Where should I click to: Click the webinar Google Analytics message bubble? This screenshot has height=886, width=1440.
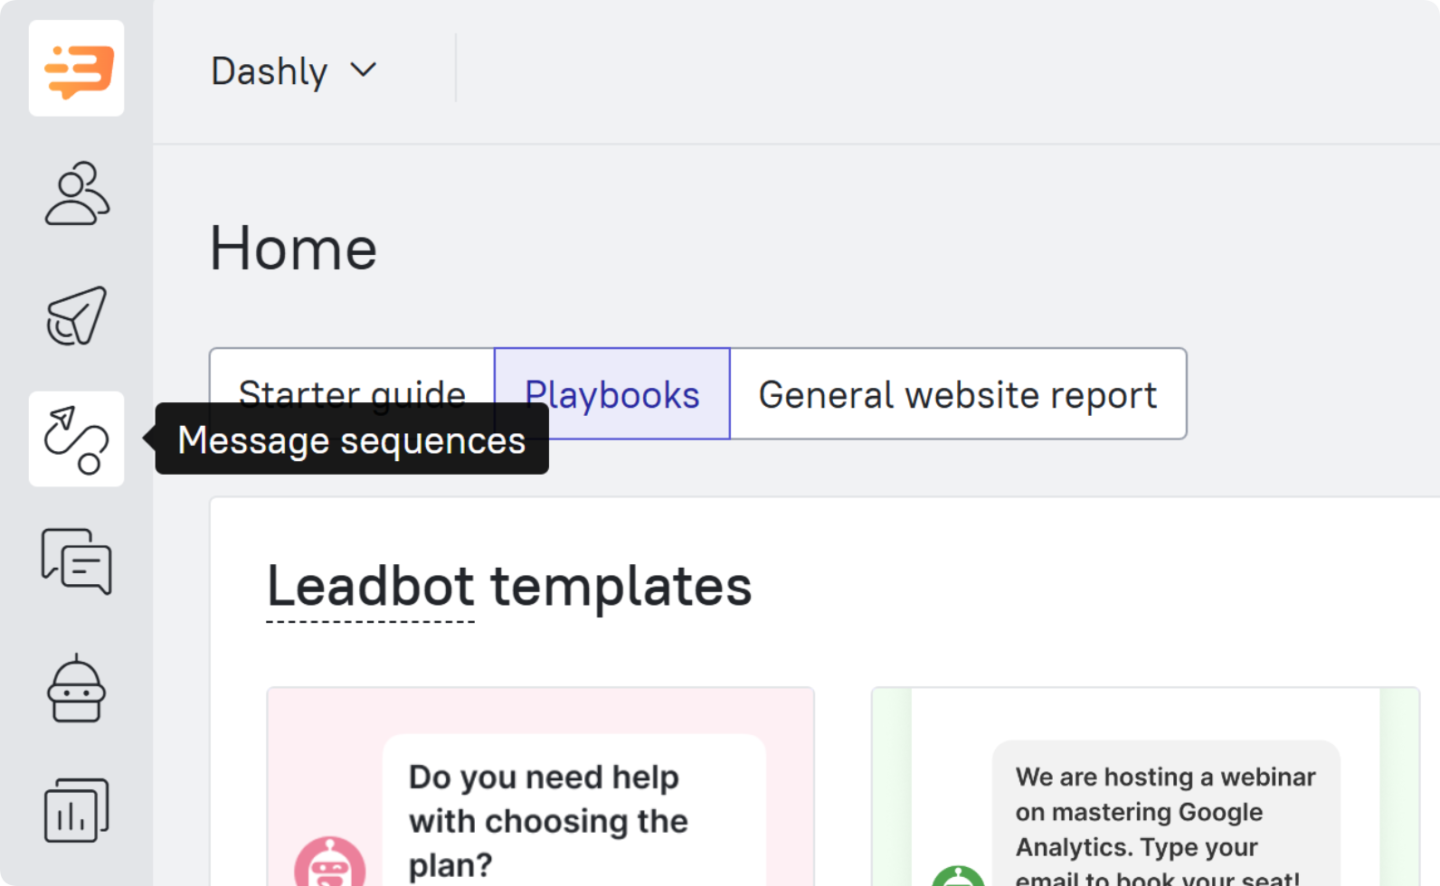(1165, 815)
